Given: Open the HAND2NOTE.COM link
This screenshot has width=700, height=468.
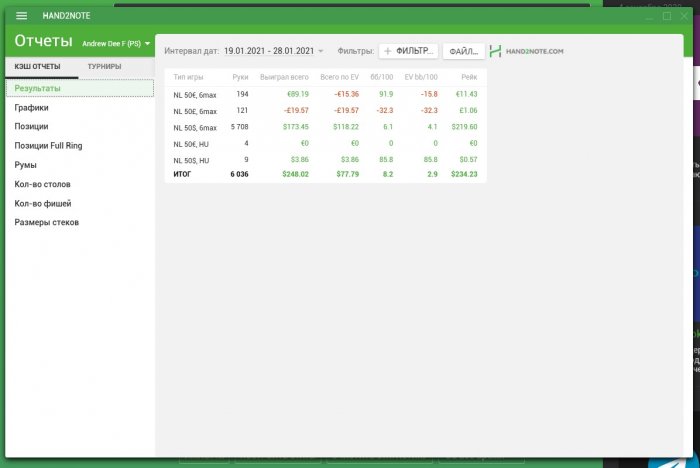Looking at the screenshot, I should point(534,51).
